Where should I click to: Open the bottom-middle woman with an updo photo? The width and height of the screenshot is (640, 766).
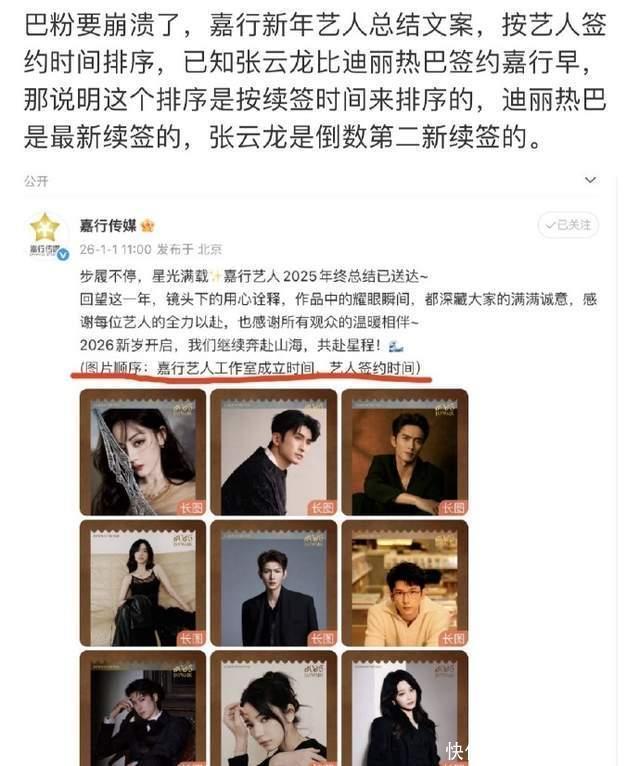[274, 708]
